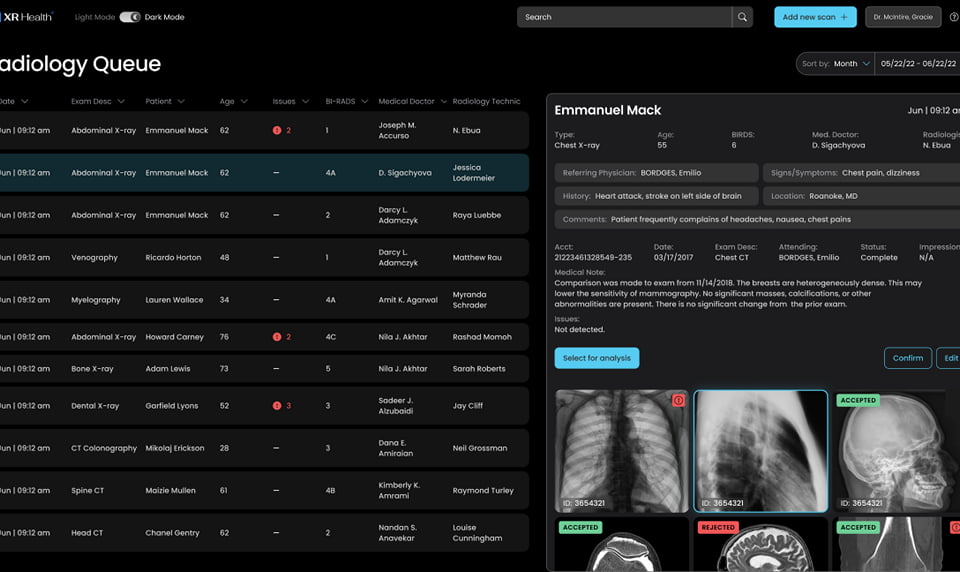Select the Ricardo Horton Venography row
The width and height of the screenshot is (960, 572).
[263, 258]
